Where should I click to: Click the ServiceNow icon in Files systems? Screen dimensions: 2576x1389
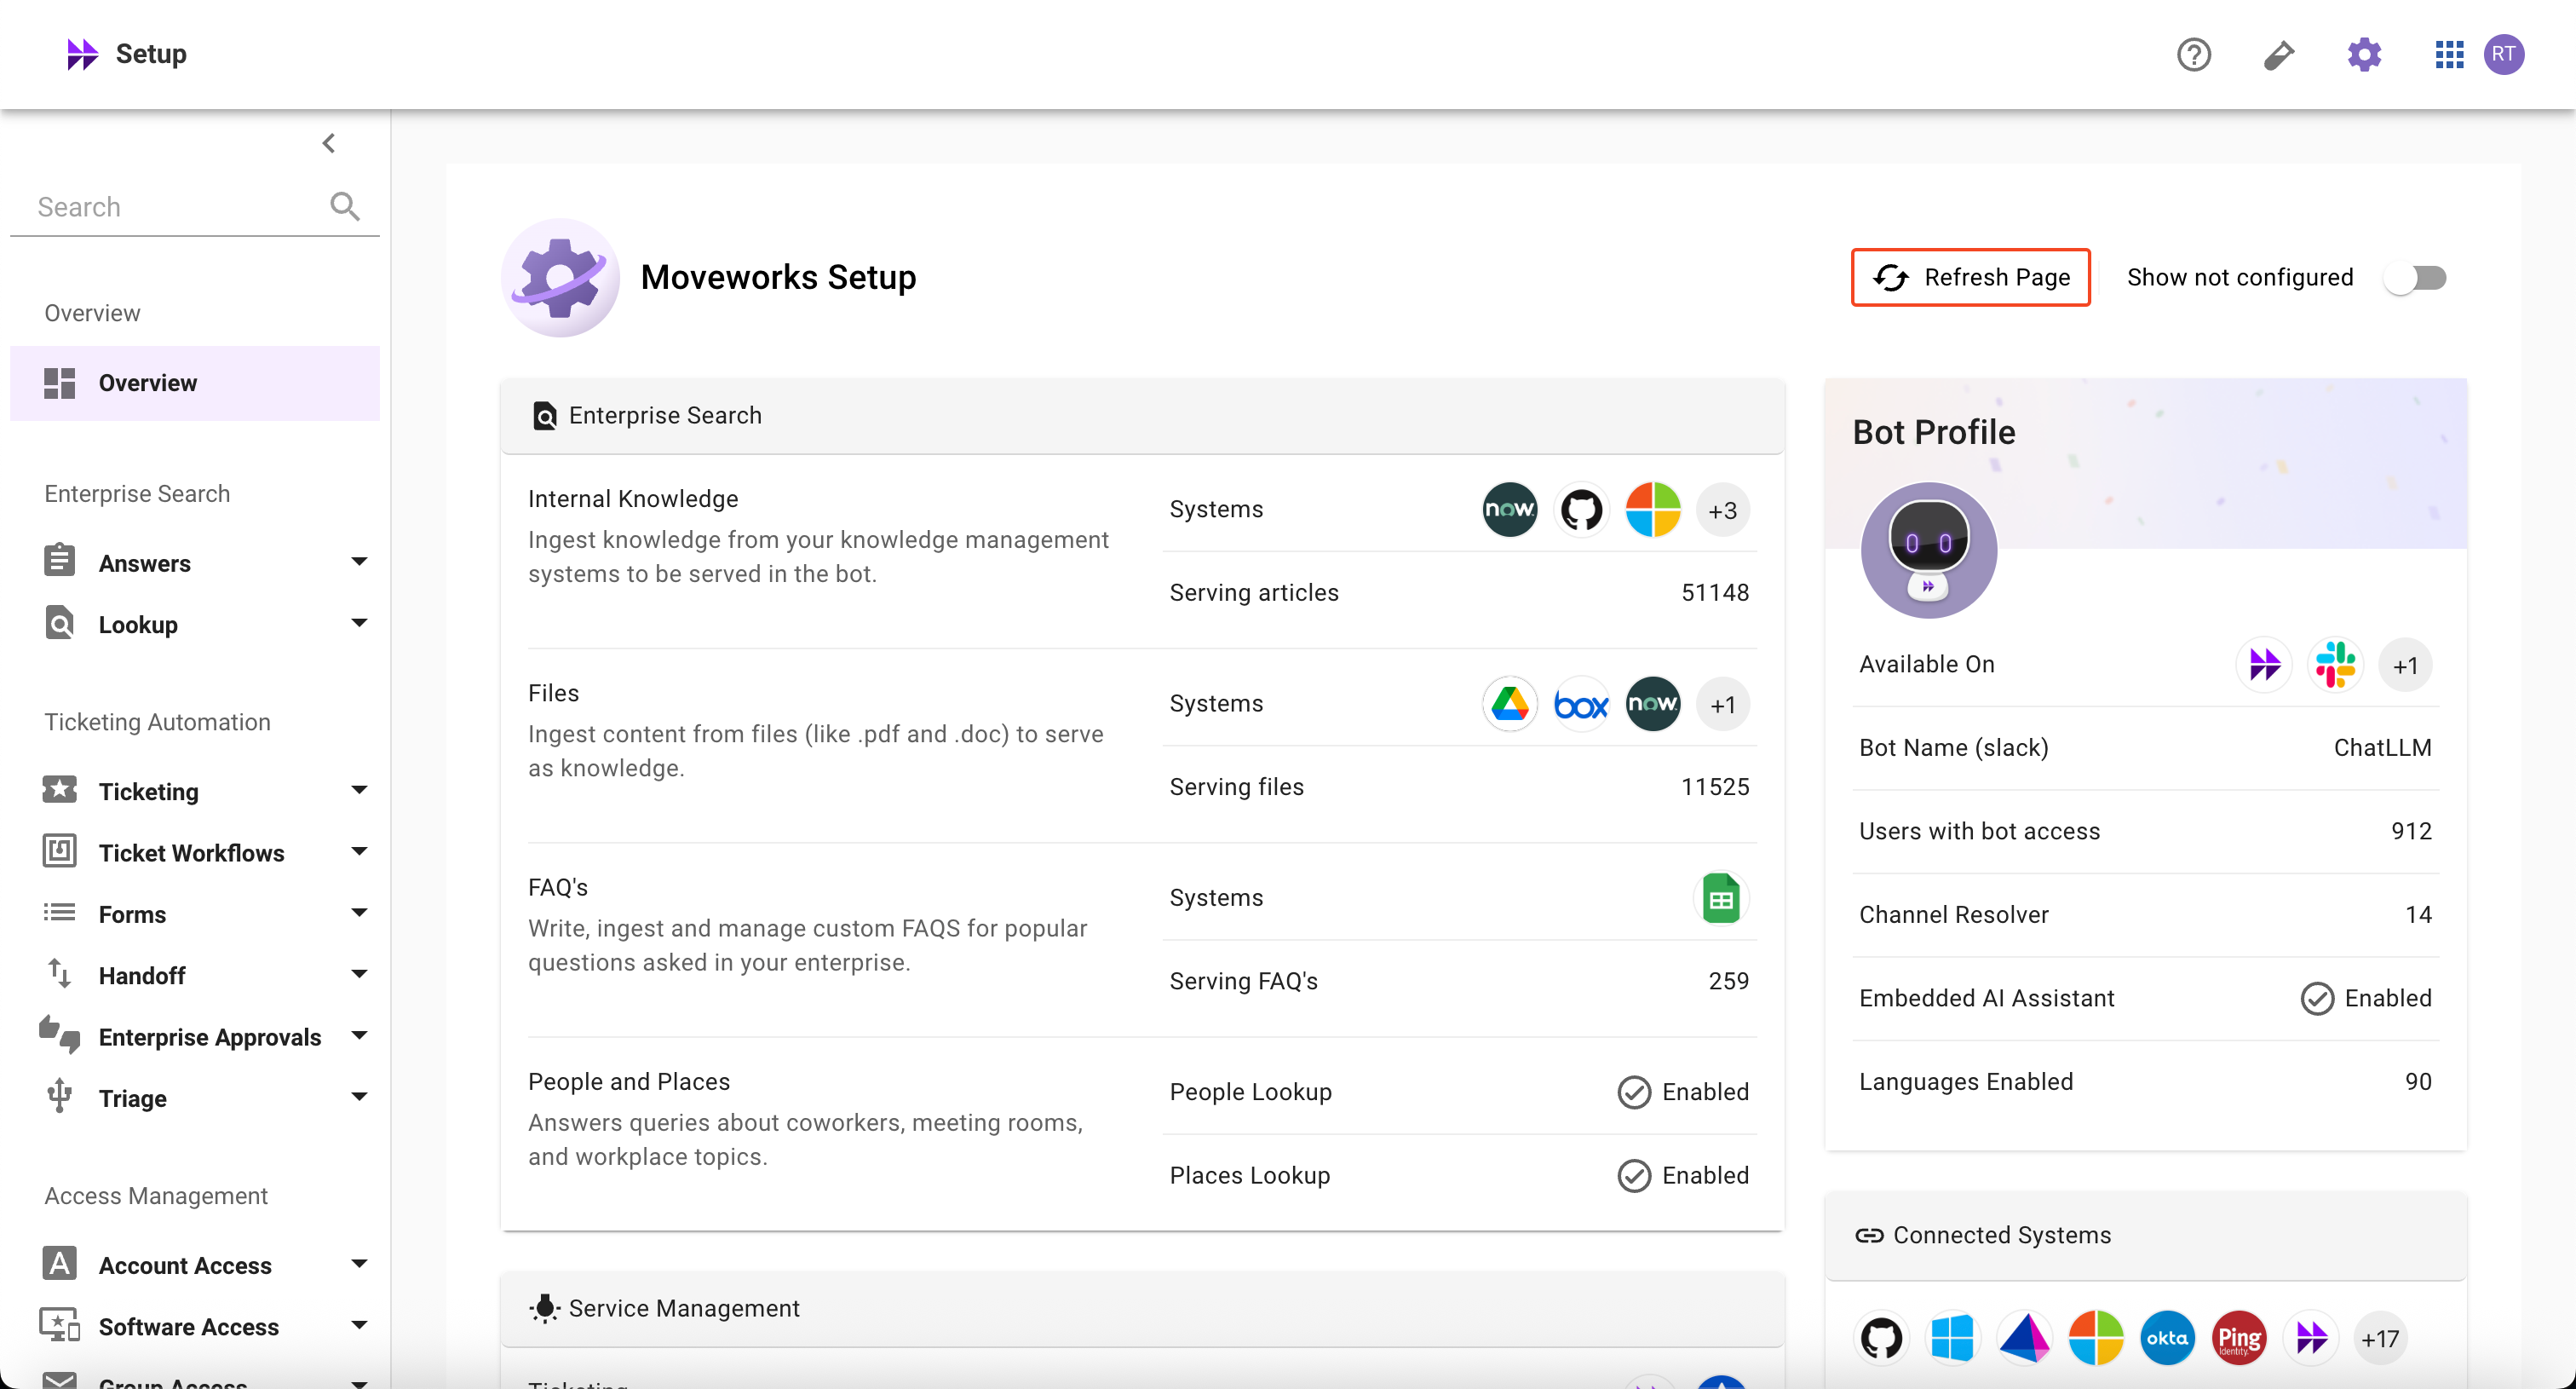[1652, 704]
